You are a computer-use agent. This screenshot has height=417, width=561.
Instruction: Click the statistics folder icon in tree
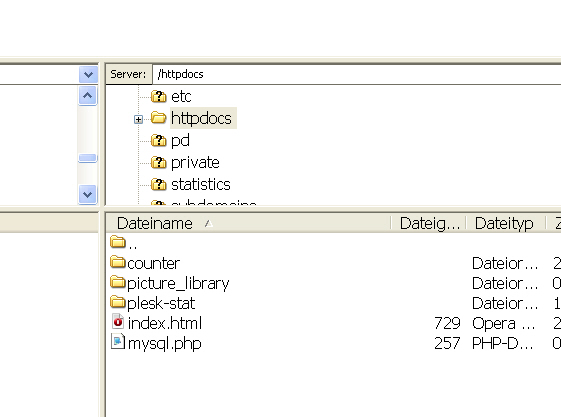[158, 185]
